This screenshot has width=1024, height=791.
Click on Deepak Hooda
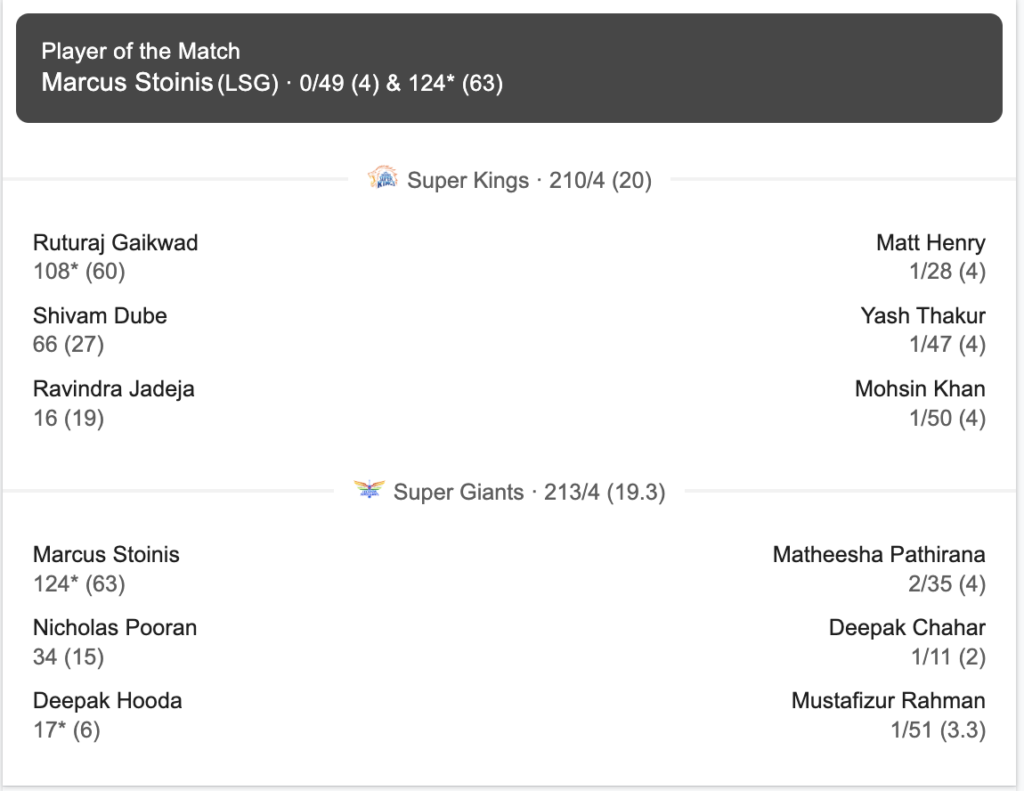click(x=108, y=701)
